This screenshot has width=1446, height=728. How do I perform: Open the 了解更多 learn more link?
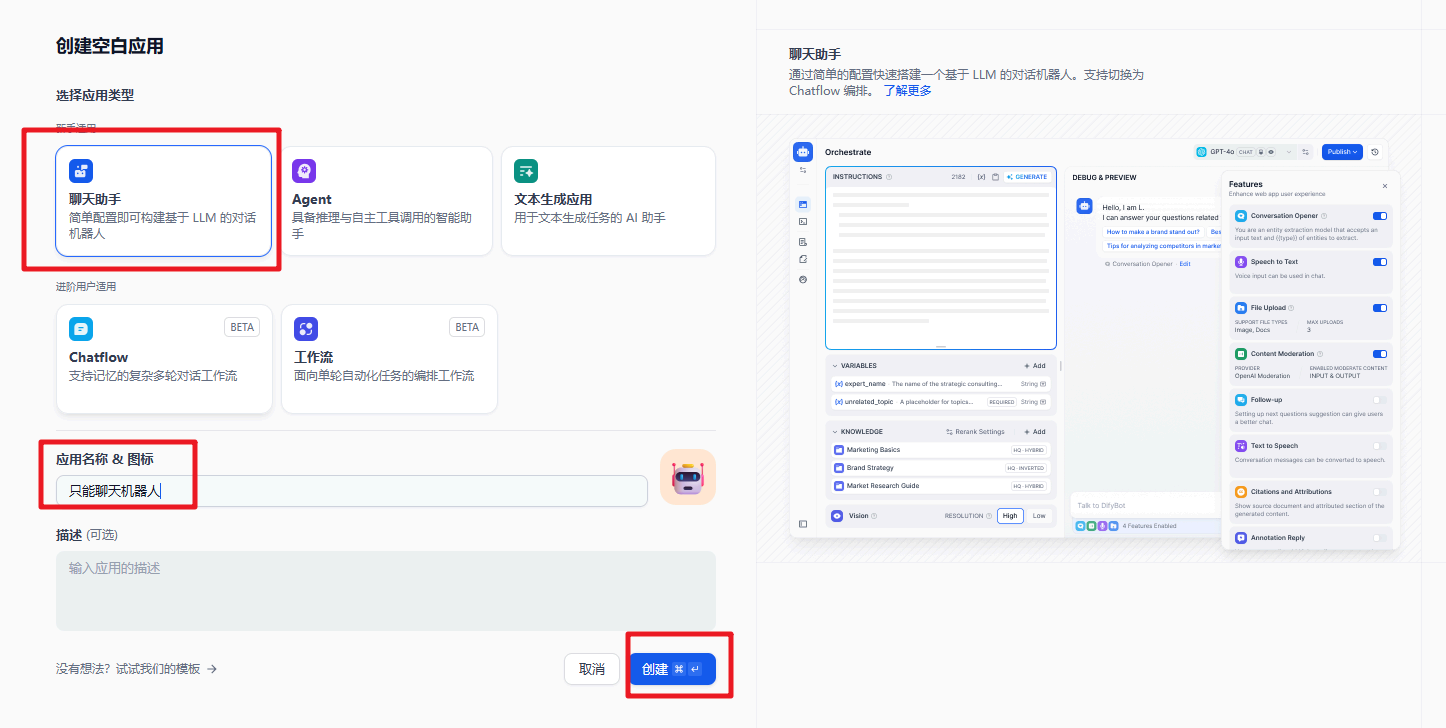tap(907, 91)
